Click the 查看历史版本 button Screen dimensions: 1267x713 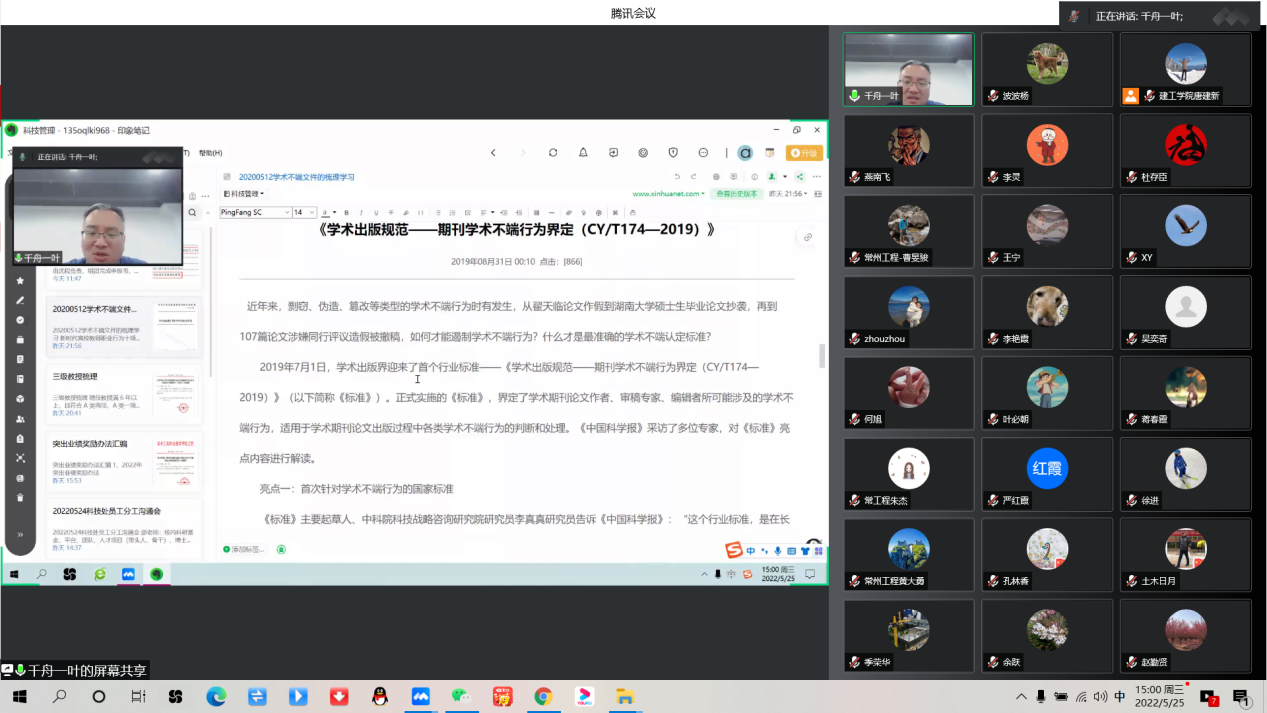(x=736, y=194)
